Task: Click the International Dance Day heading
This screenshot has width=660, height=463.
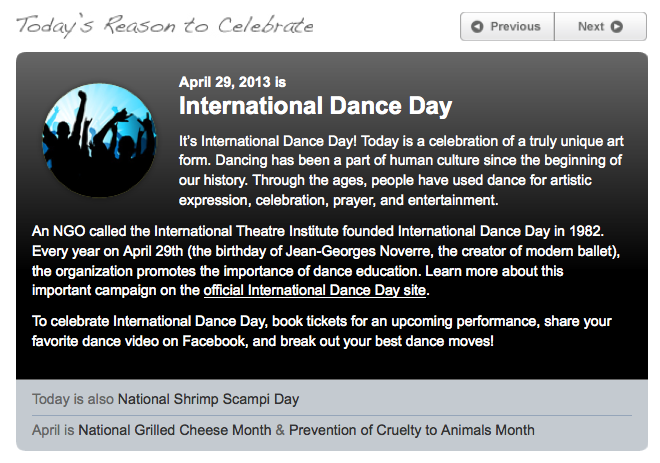Action: (315, 105)
